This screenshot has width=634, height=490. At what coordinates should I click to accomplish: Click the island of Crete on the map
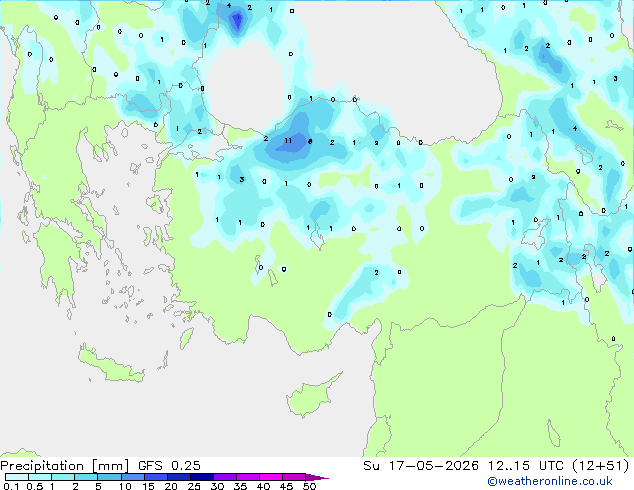click(110, 365)
